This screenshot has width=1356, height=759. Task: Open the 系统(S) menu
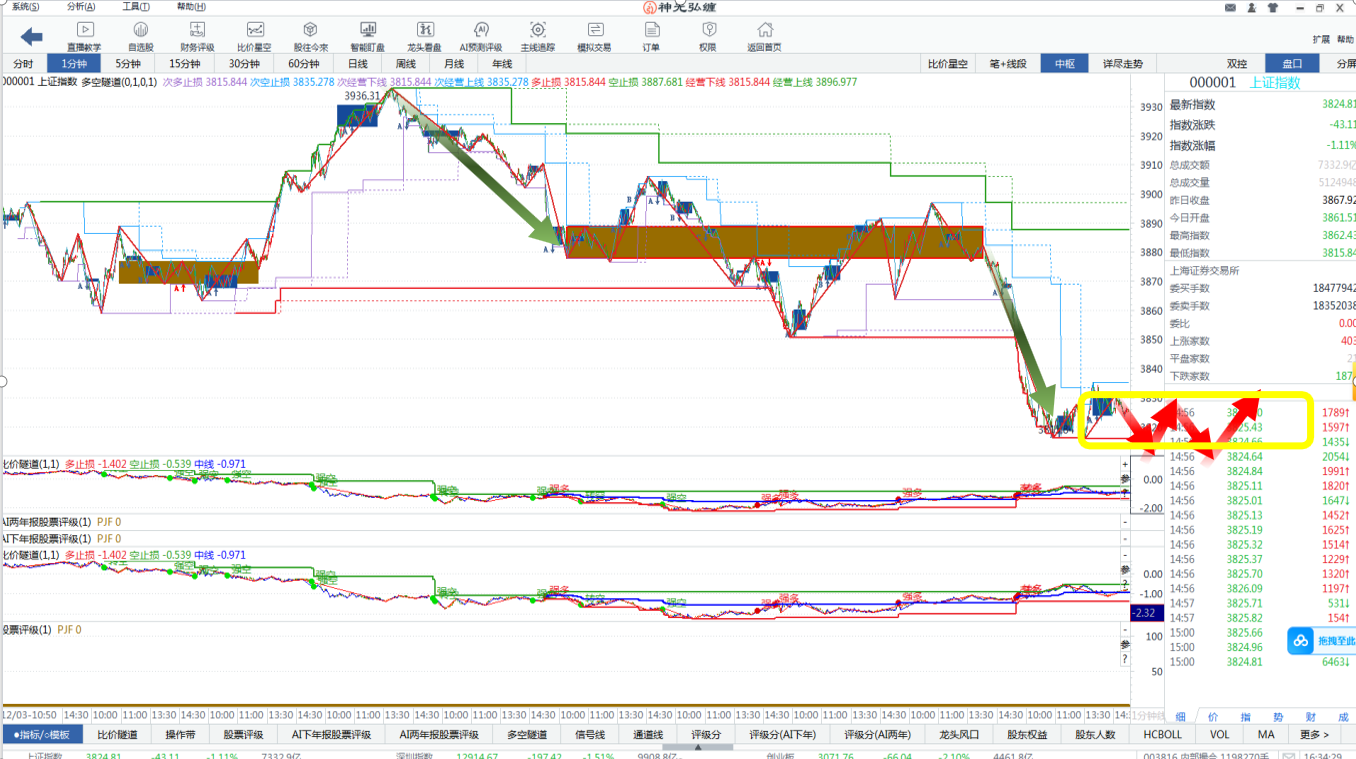(26, 7)
